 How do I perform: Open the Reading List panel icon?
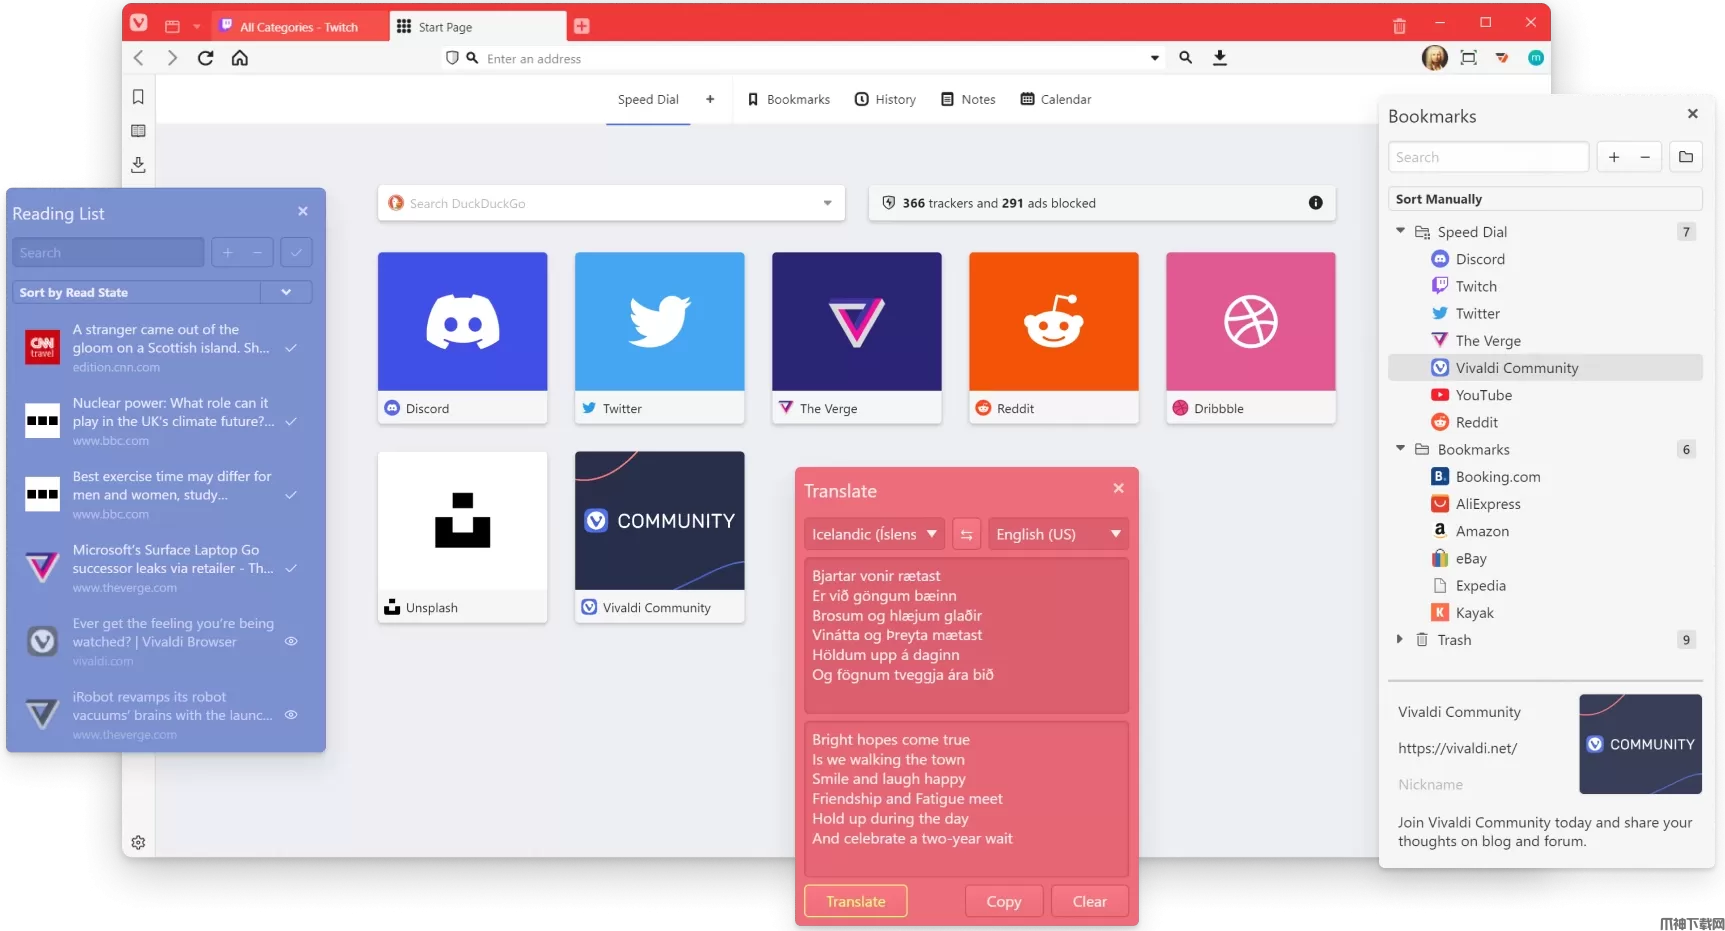click(138, 131)
